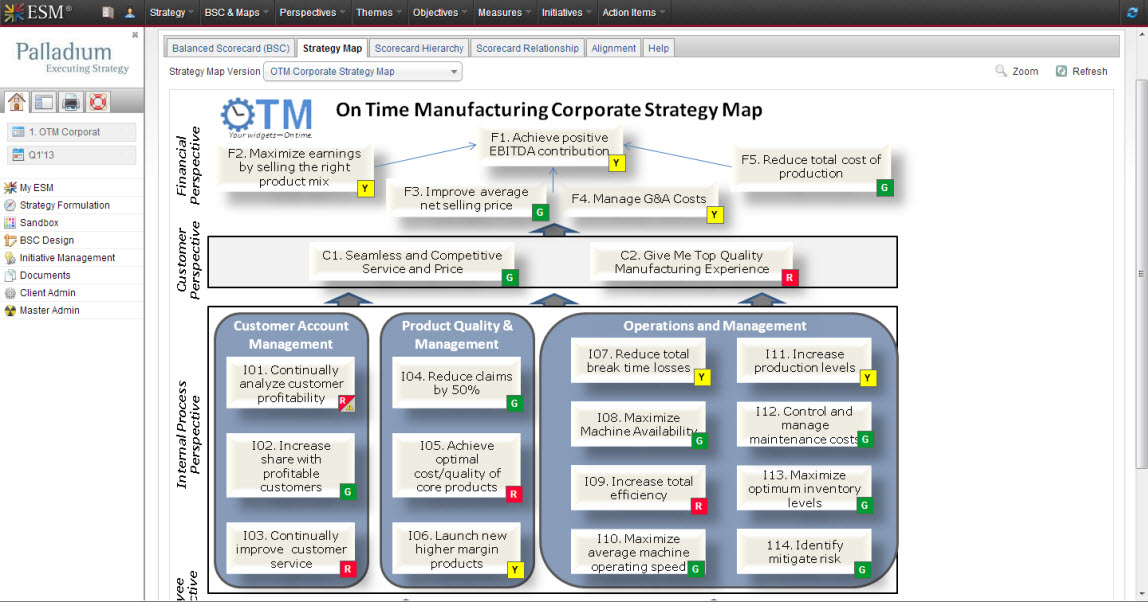Close the sidebar with the x icon
Viewport: 1148px width, 602px height.
click(135, 34)
